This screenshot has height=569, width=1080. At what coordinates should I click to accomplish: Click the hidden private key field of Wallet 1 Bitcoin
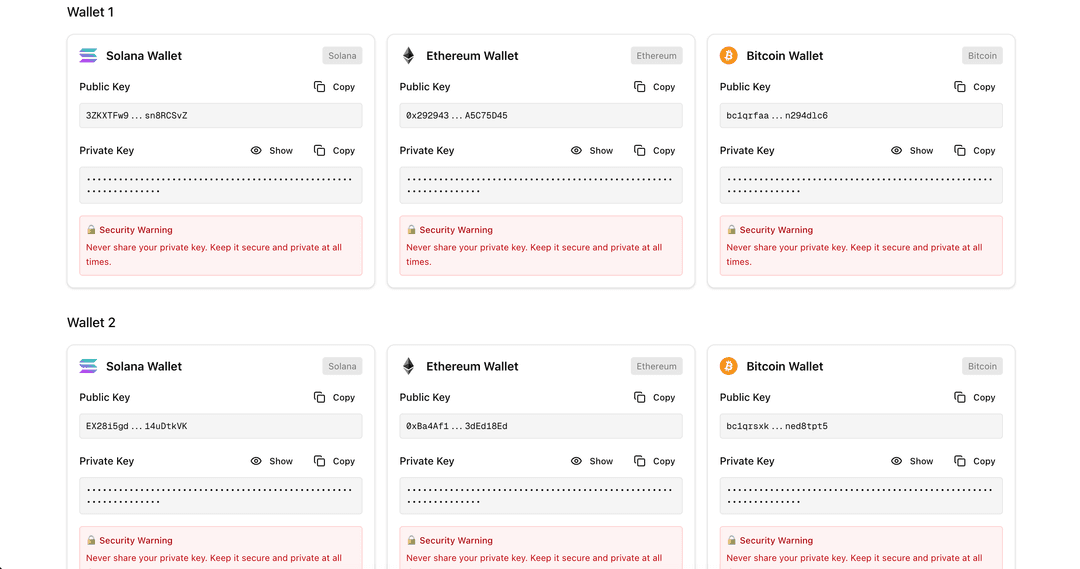coord(860,185)
